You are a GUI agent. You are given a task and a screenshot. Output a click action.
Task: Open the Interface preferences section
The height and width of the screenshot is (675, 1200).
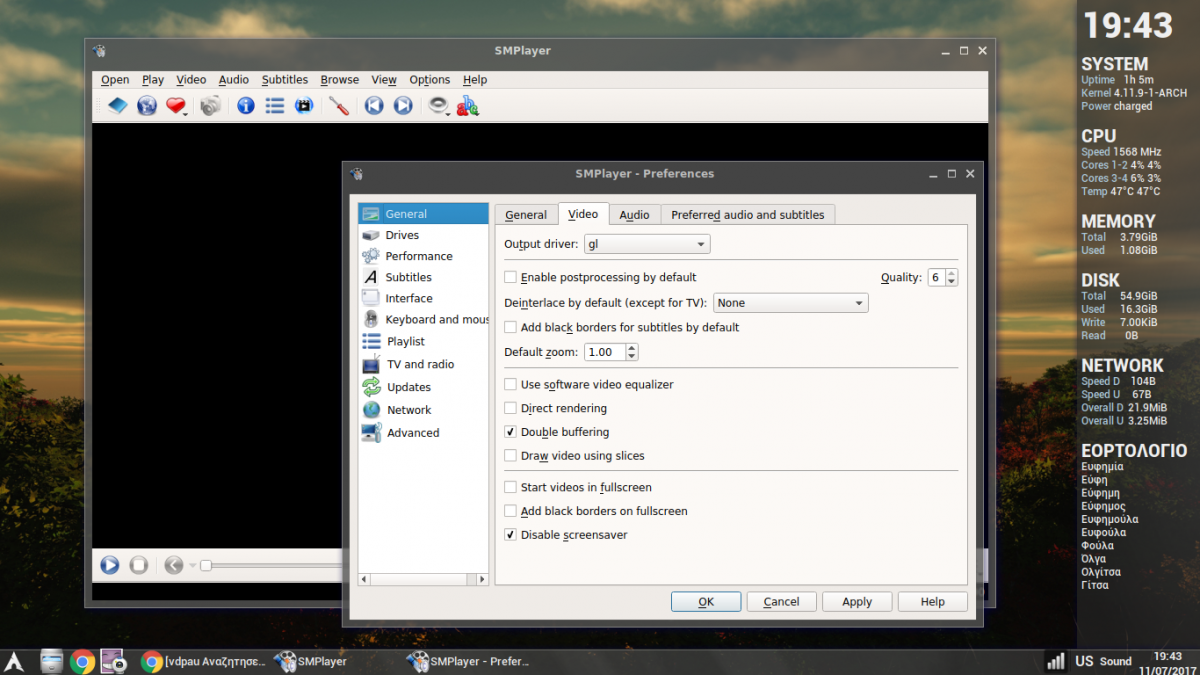[x=424, y=298]
